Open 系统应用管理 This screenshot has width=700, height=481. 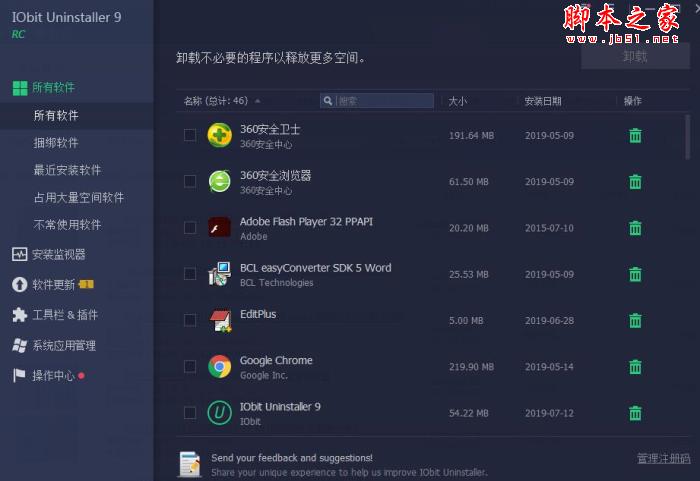(x=64, y=345)
